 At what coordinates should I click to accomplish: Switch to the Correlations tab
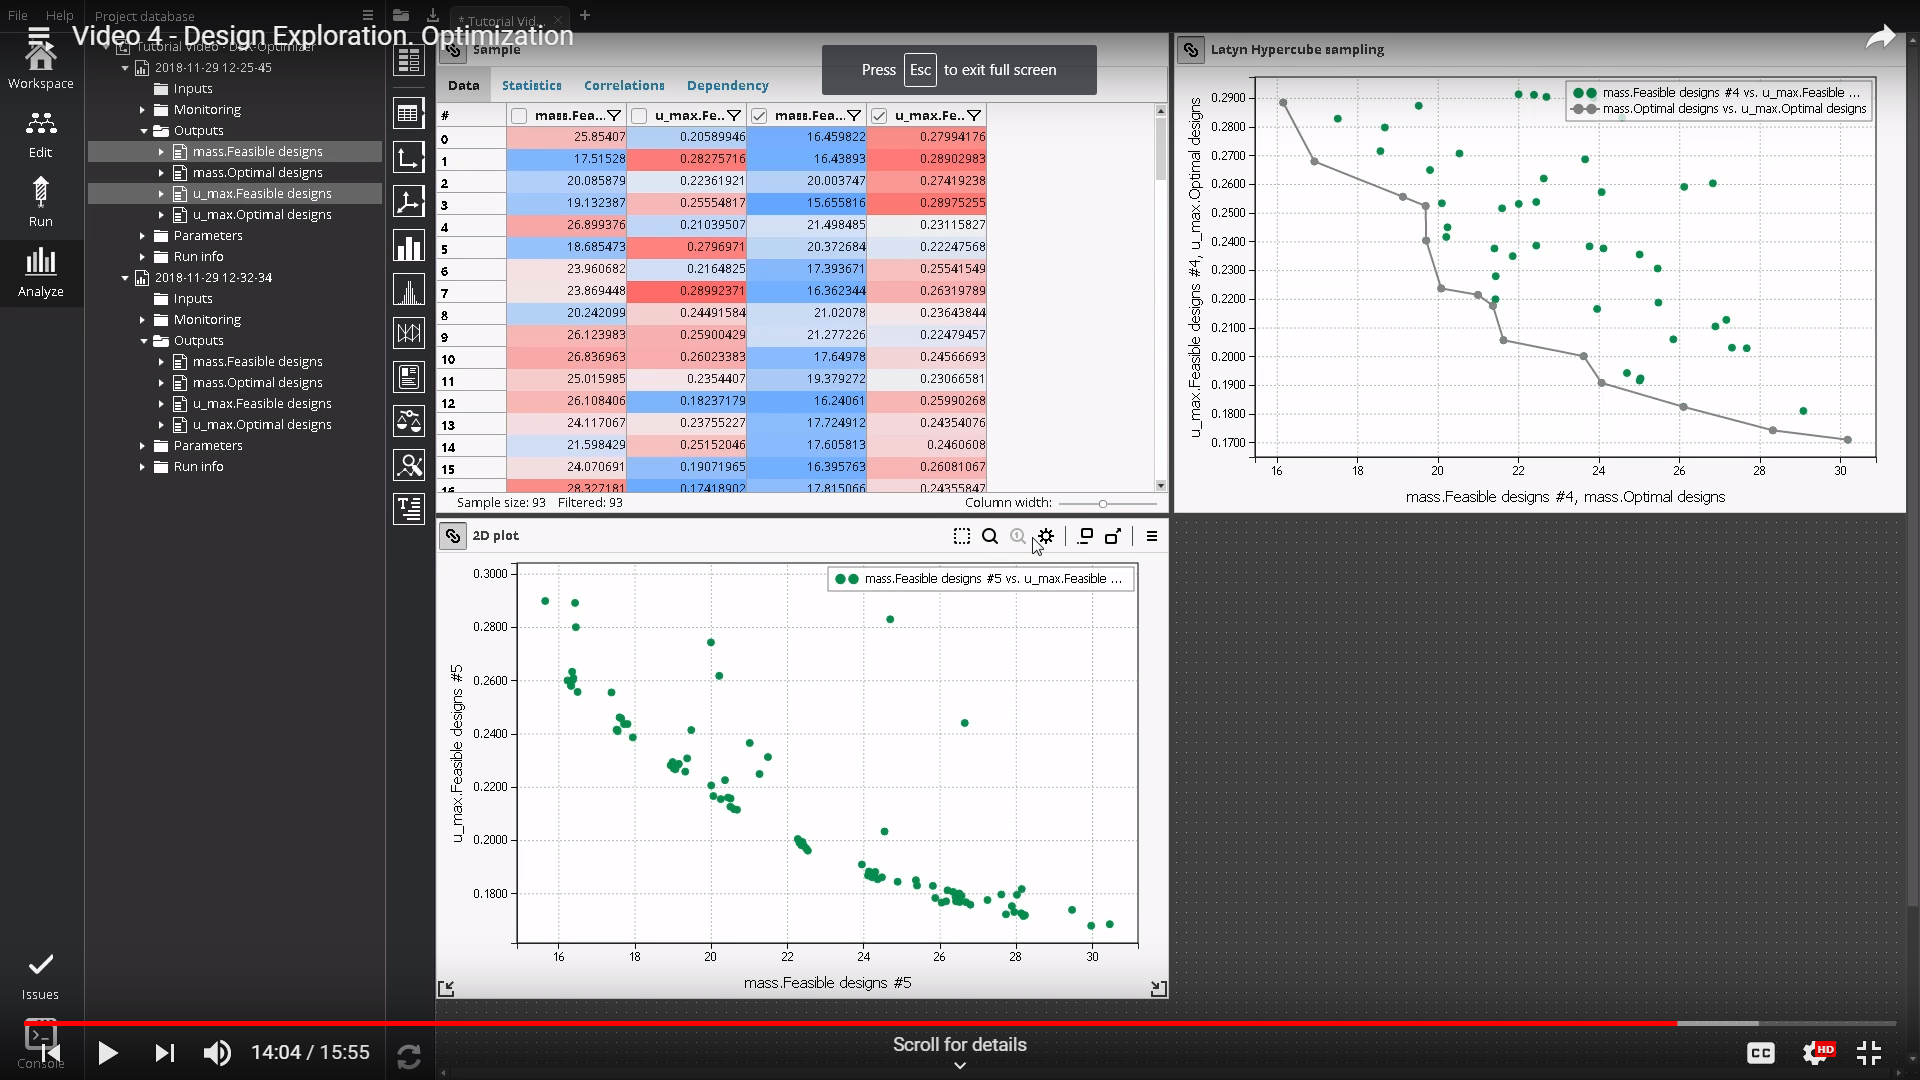pyautogui.click(x=624, y=85)
